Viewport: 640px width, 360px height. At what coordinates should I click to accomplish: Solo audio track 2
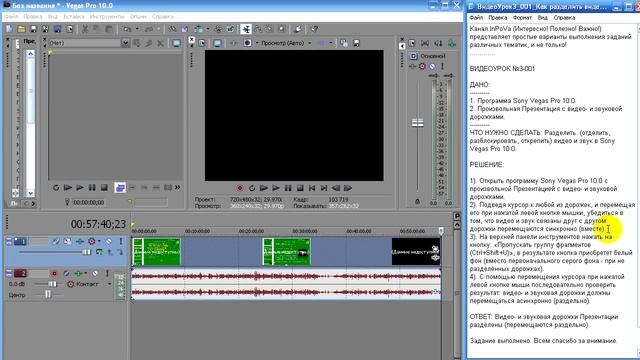coord(107,273)
